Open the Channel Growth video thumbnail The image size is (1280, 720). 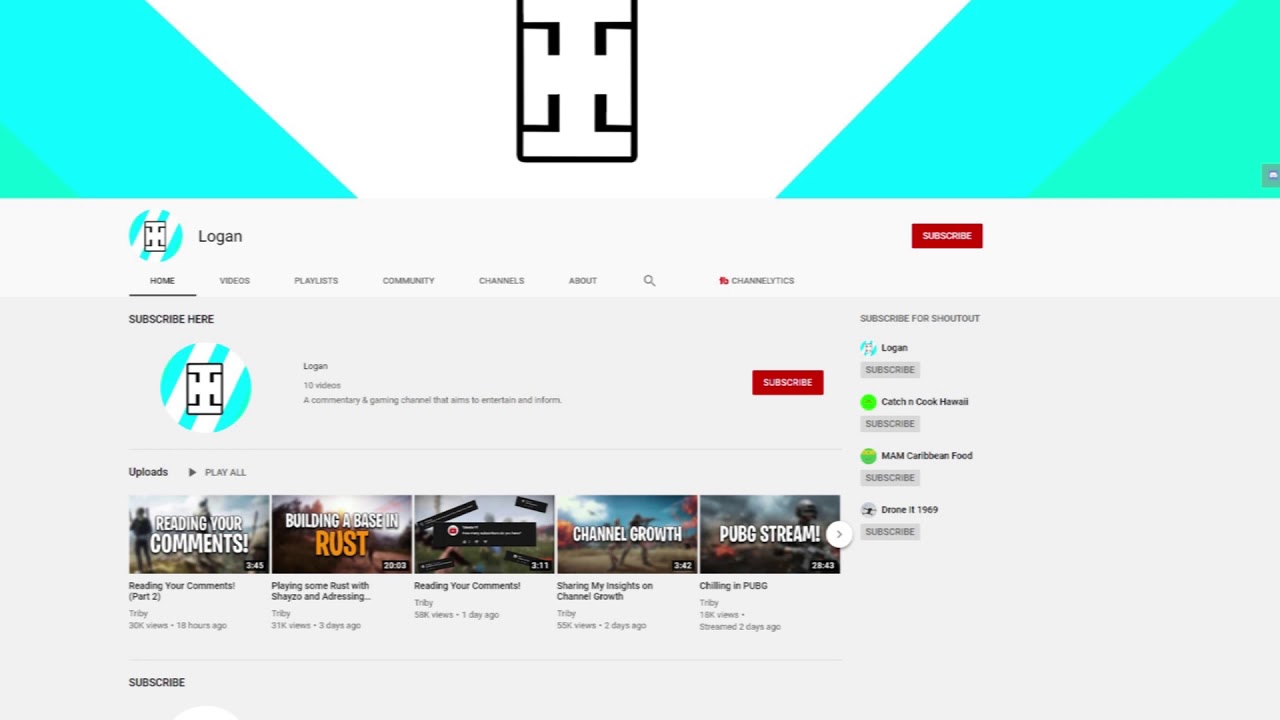[x=627, y=534]
